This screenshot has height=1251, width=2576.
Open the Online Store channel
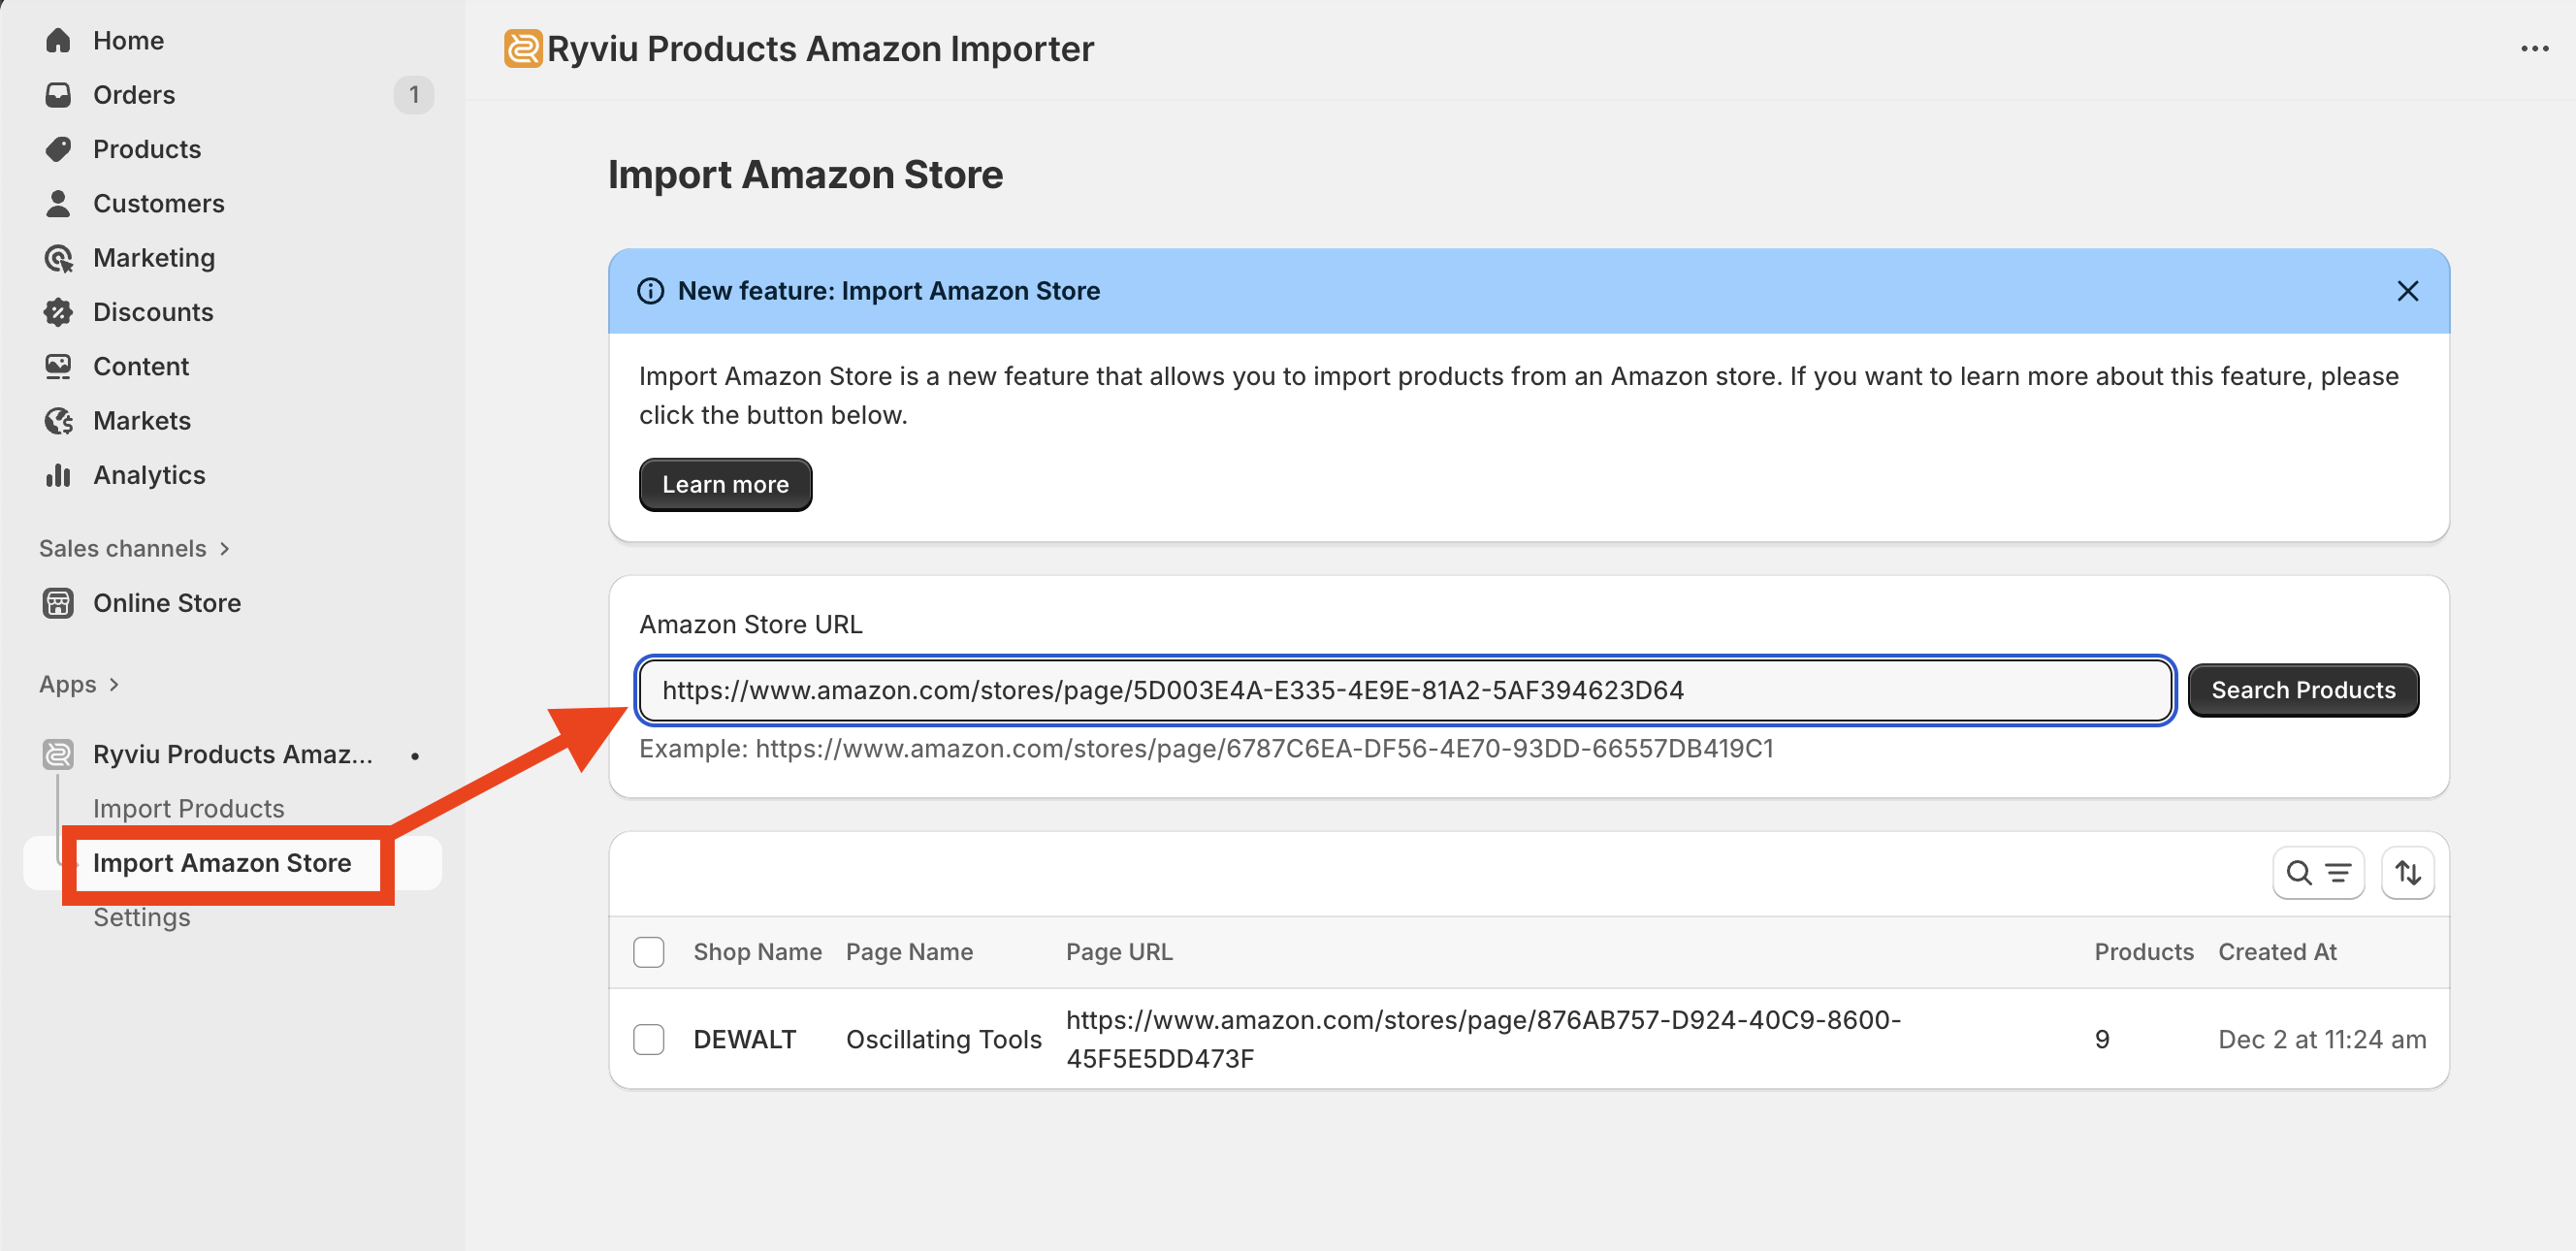166,603
